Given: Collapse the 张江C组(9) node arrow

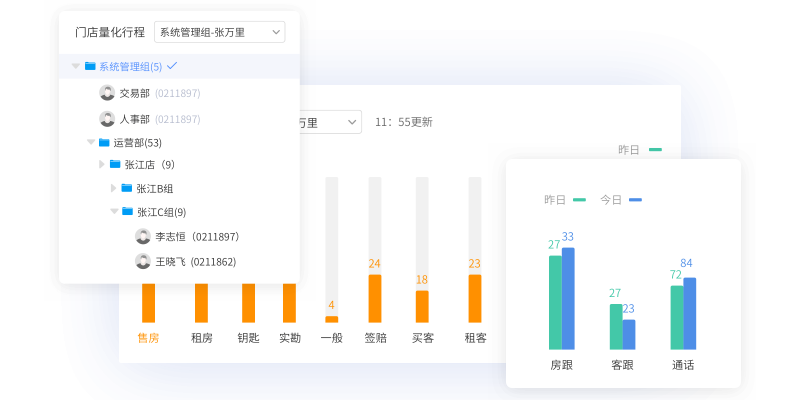Looking at the screenshot, I should [114, 211].
